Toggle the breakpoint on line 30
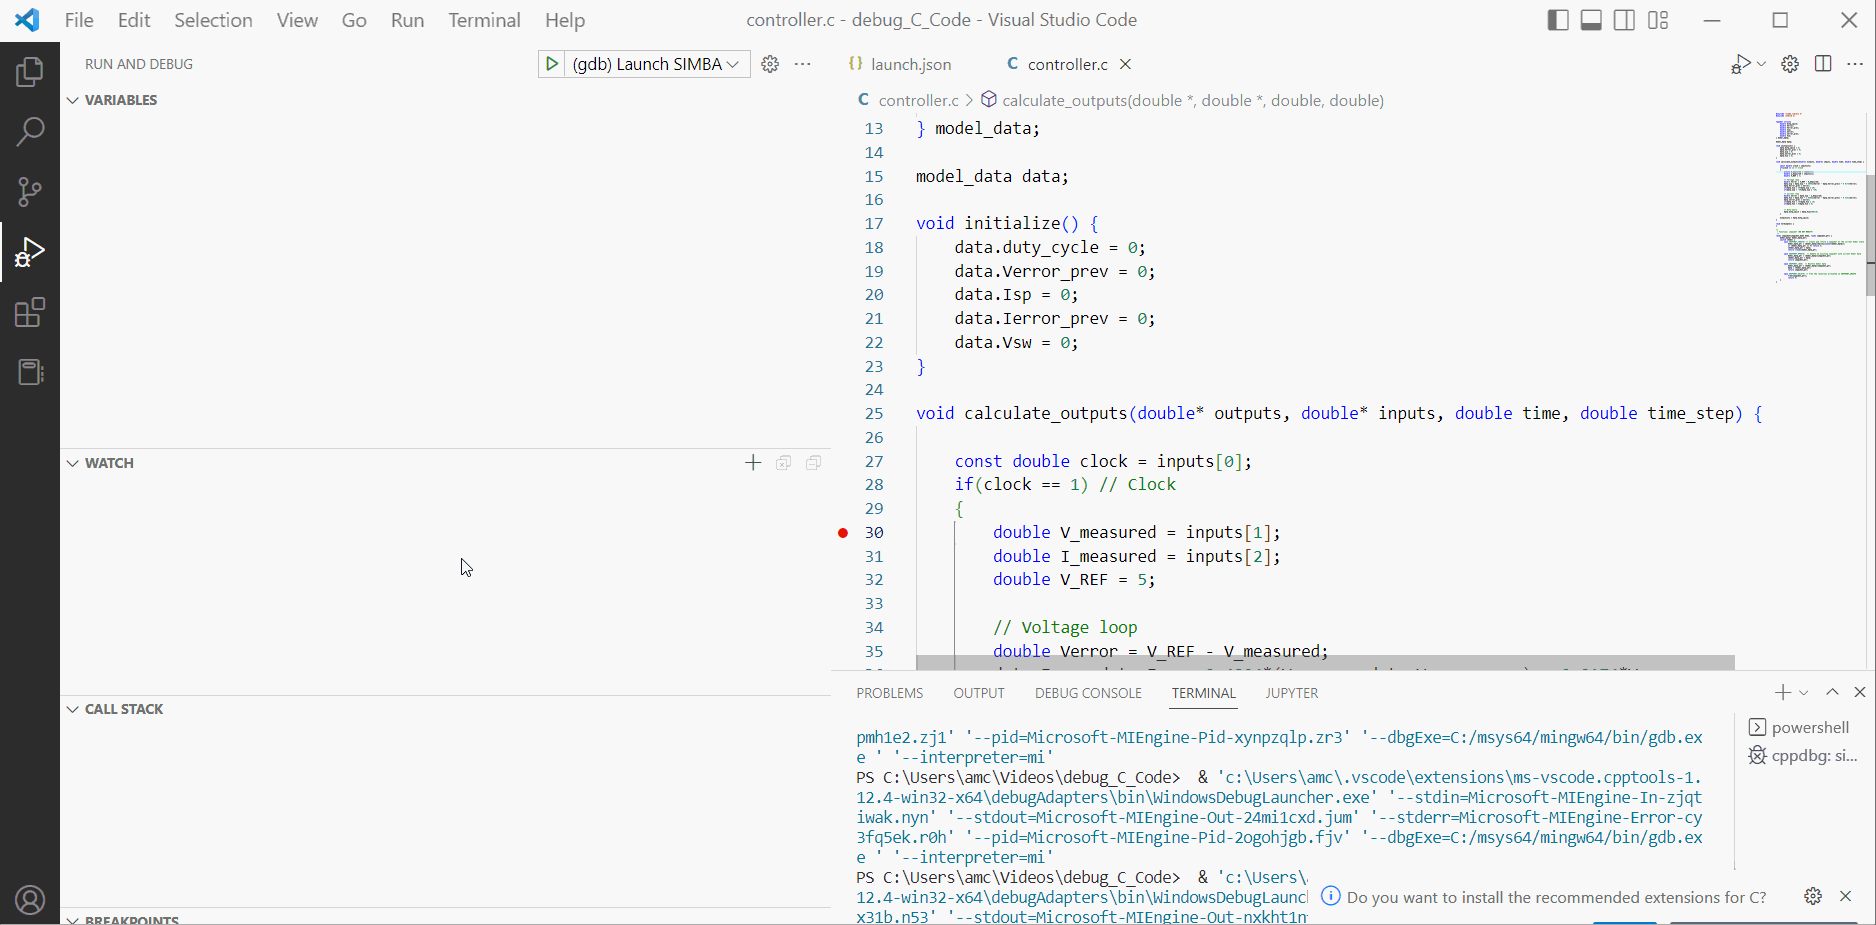 coord(843,533)
